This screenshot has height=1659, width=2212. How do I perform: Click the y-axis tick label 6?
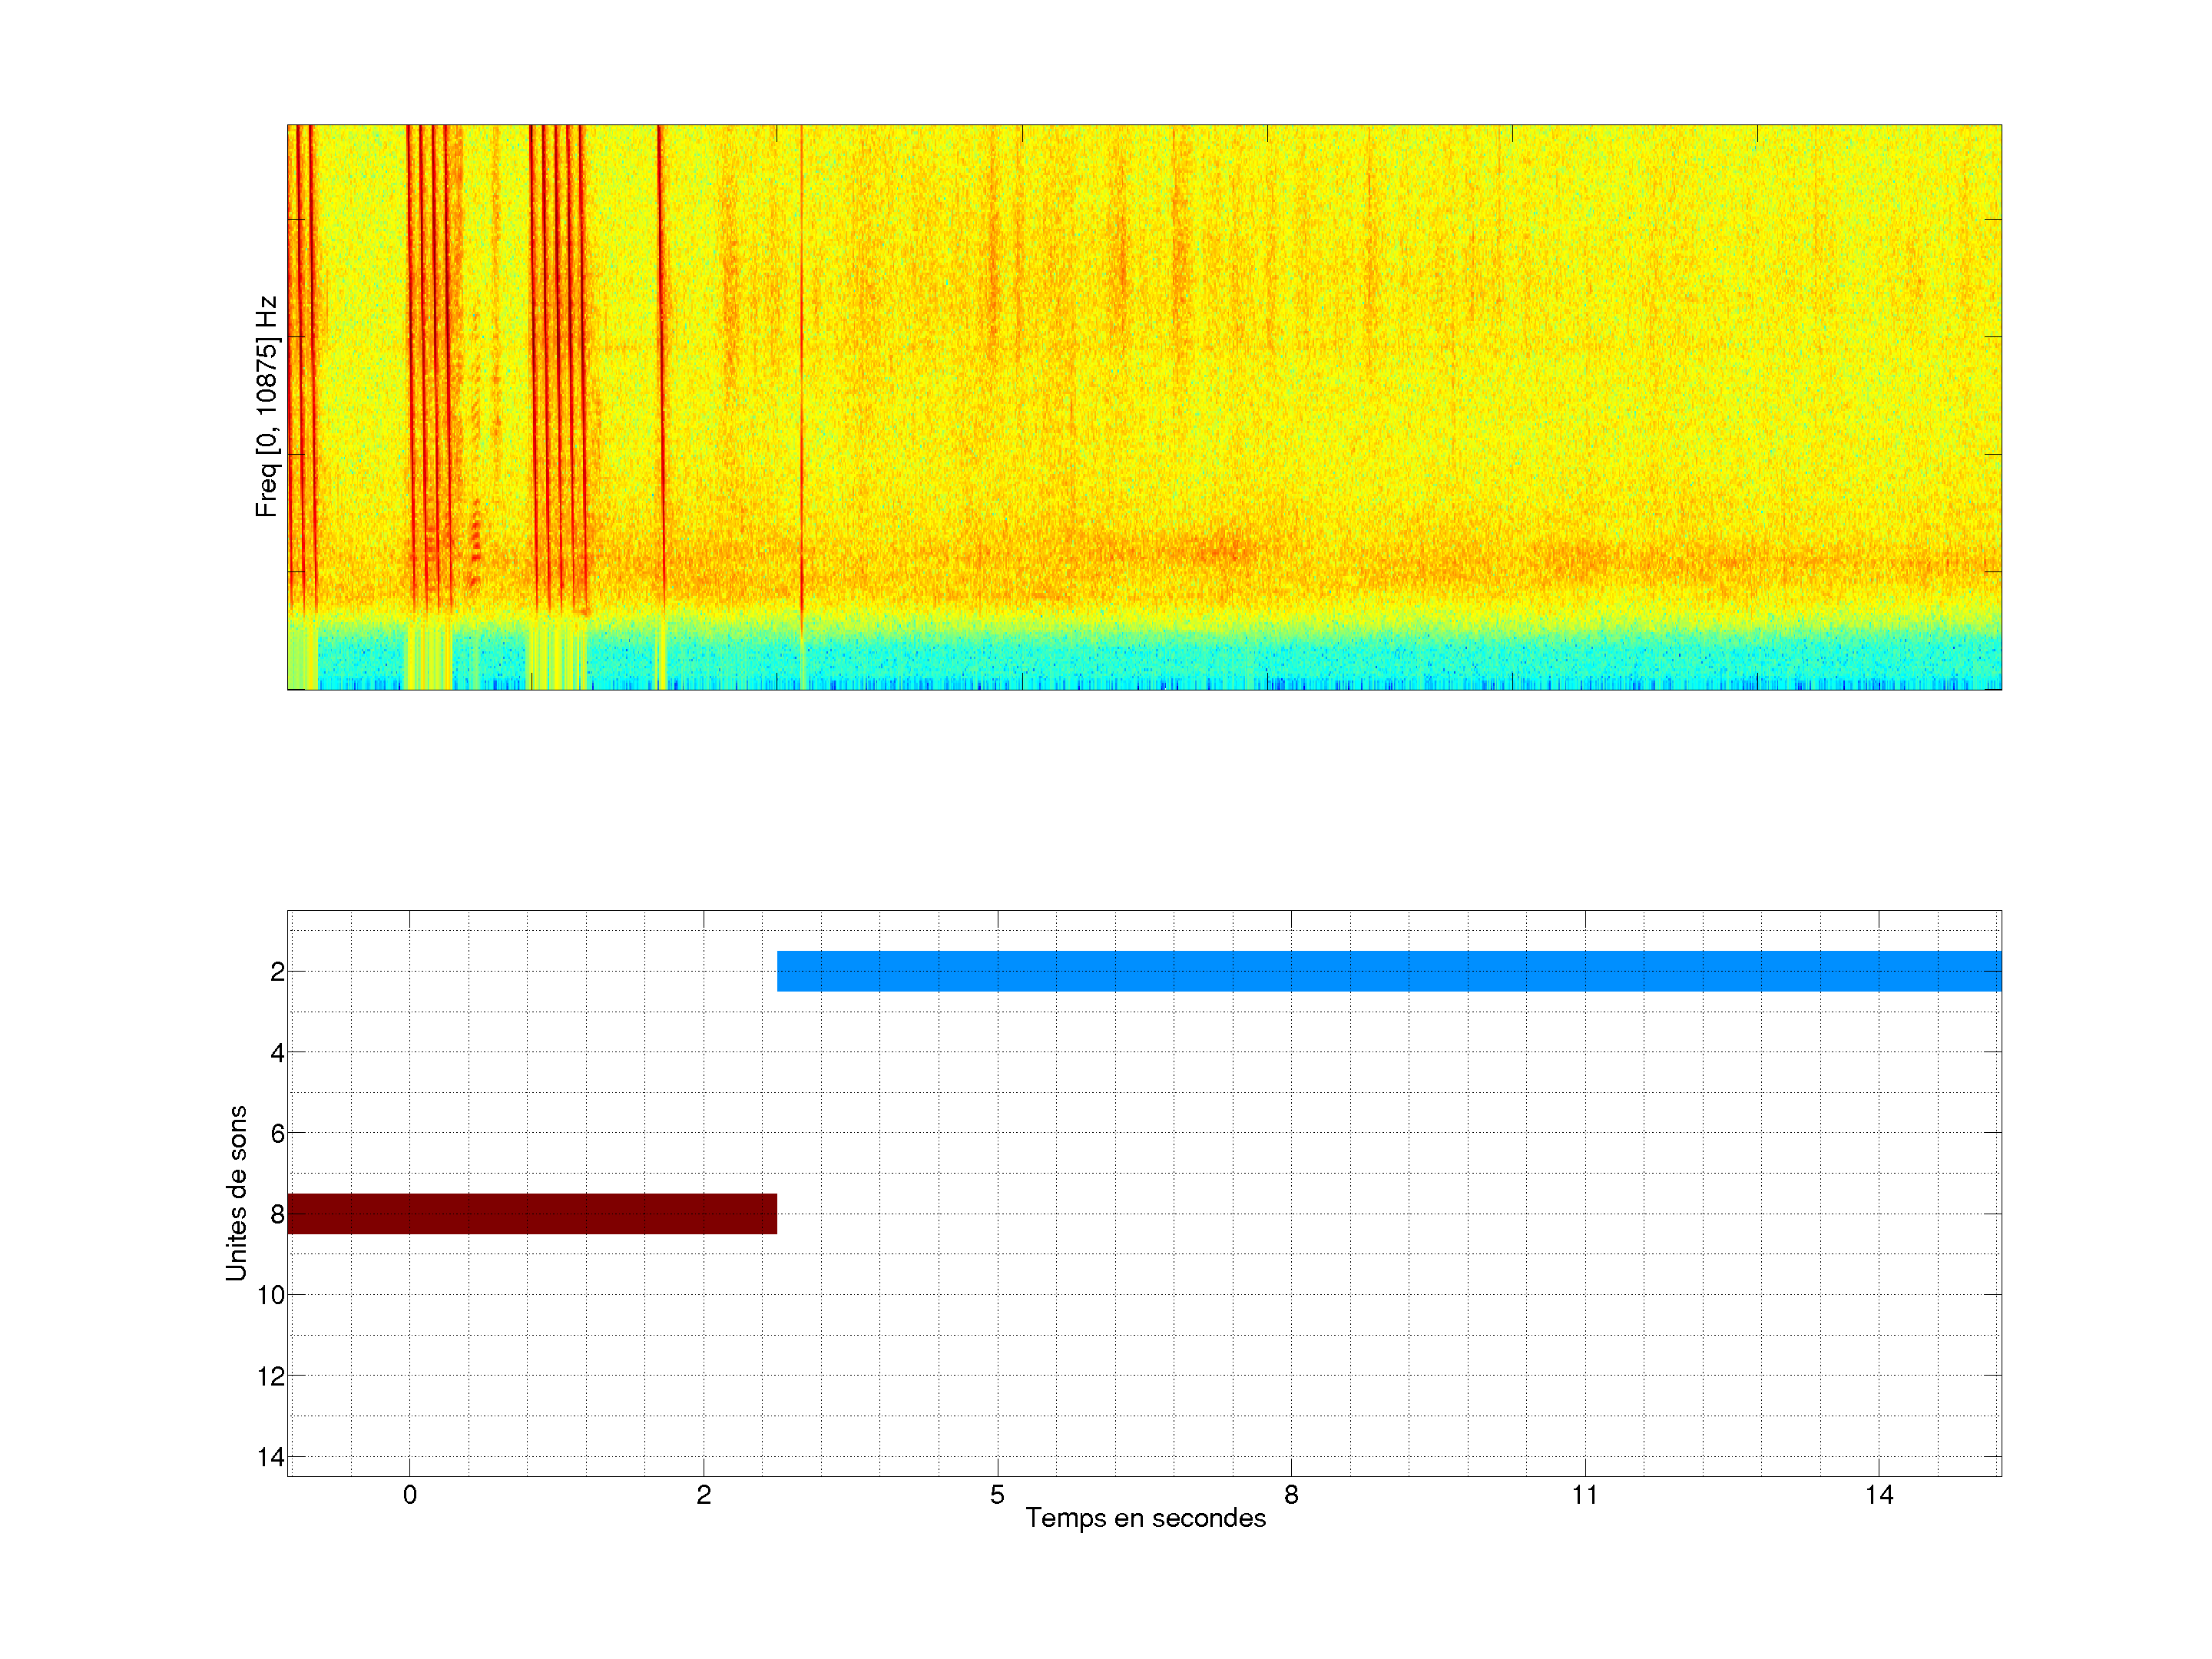click(277, 1133)
